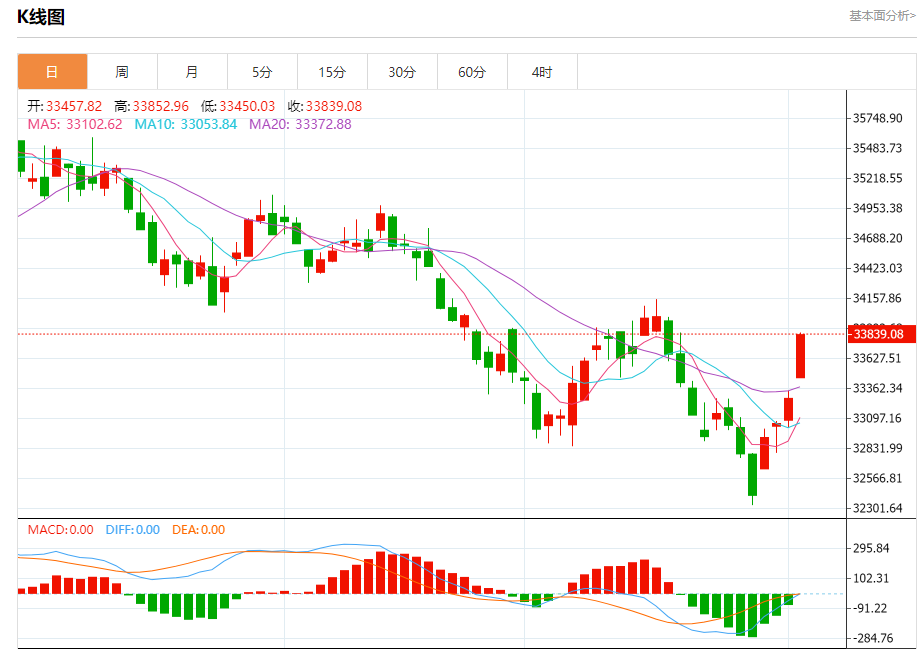Click the tallest red MACD histogram bar
923x649 pixels.
380,573
